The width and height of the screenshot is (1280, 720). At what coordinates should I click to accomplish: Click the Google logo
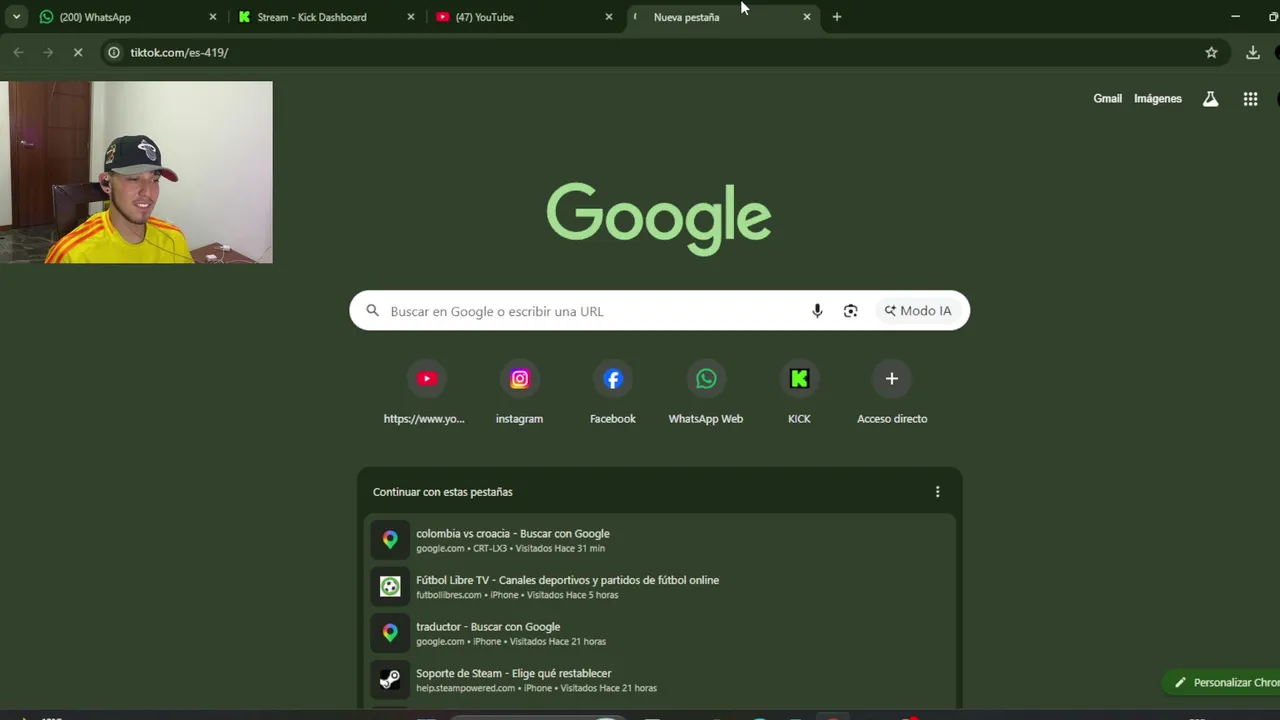(659, 217)
